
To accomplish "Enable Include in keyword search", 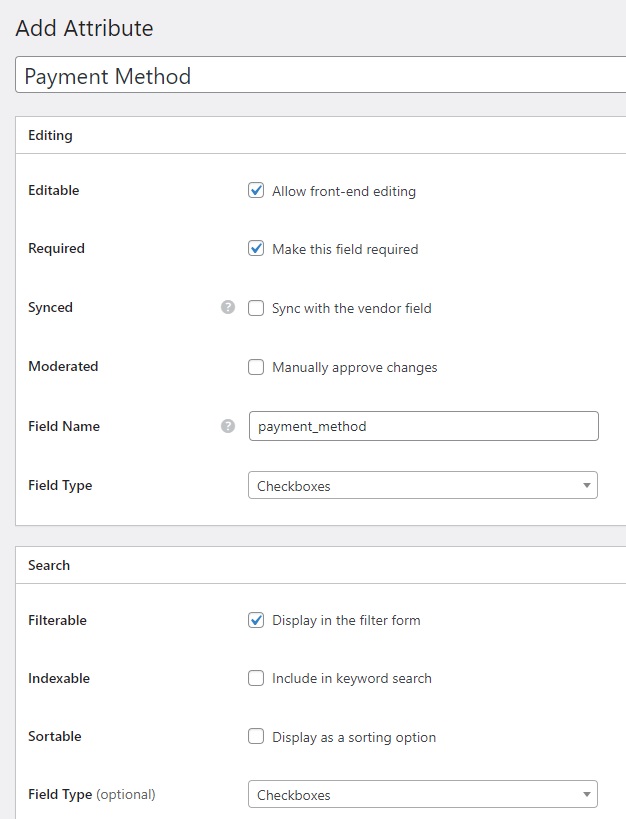I will coord(256,678).
